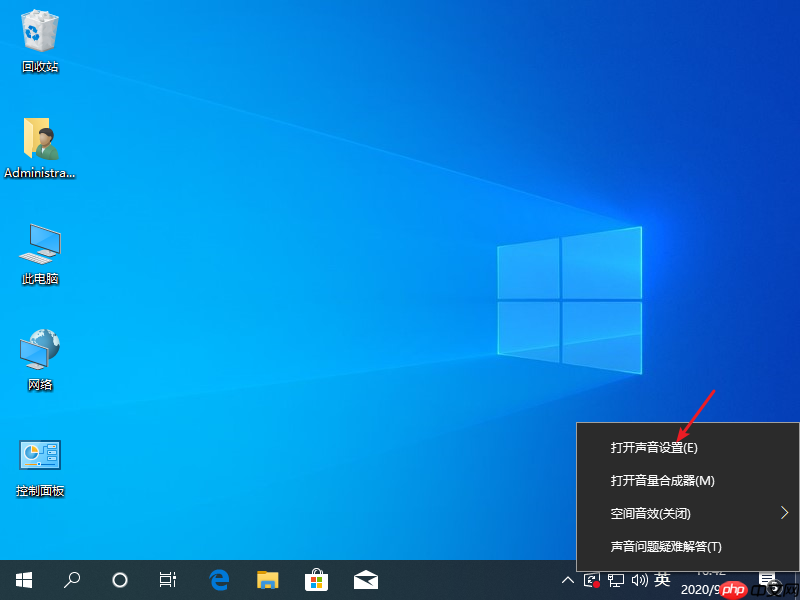Open Task View in the taskbar
Viewport: 800px width, 600px height.
168,580
